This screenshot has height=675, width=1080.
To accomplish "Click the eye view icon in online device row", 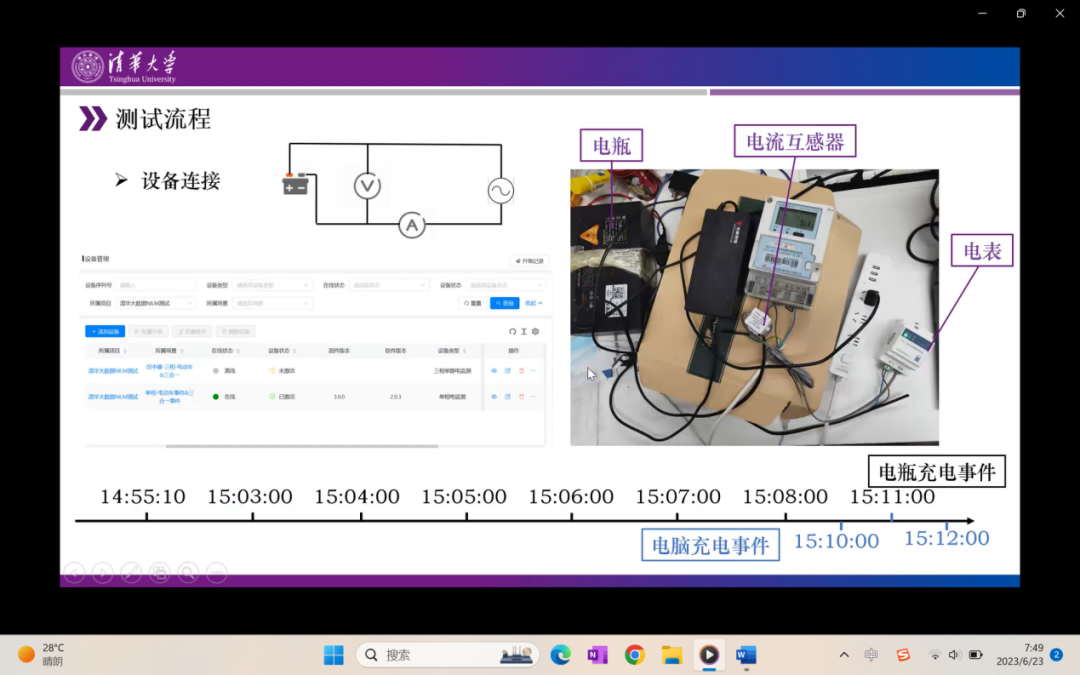I will pyautogui.click(x=494, y=397).
